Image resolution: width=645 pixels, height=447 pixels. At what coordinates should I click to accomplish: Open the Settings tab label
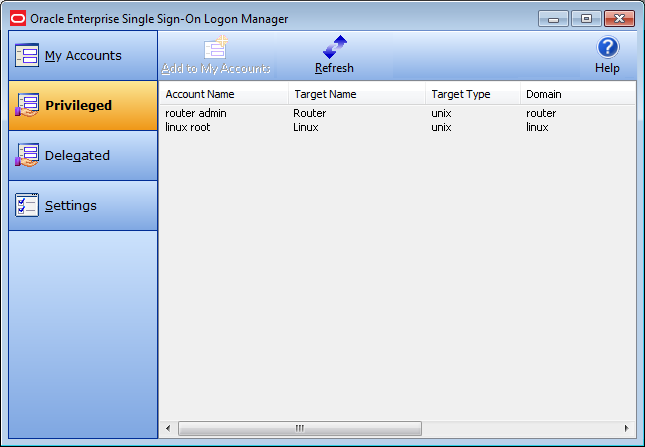point(71,205)
